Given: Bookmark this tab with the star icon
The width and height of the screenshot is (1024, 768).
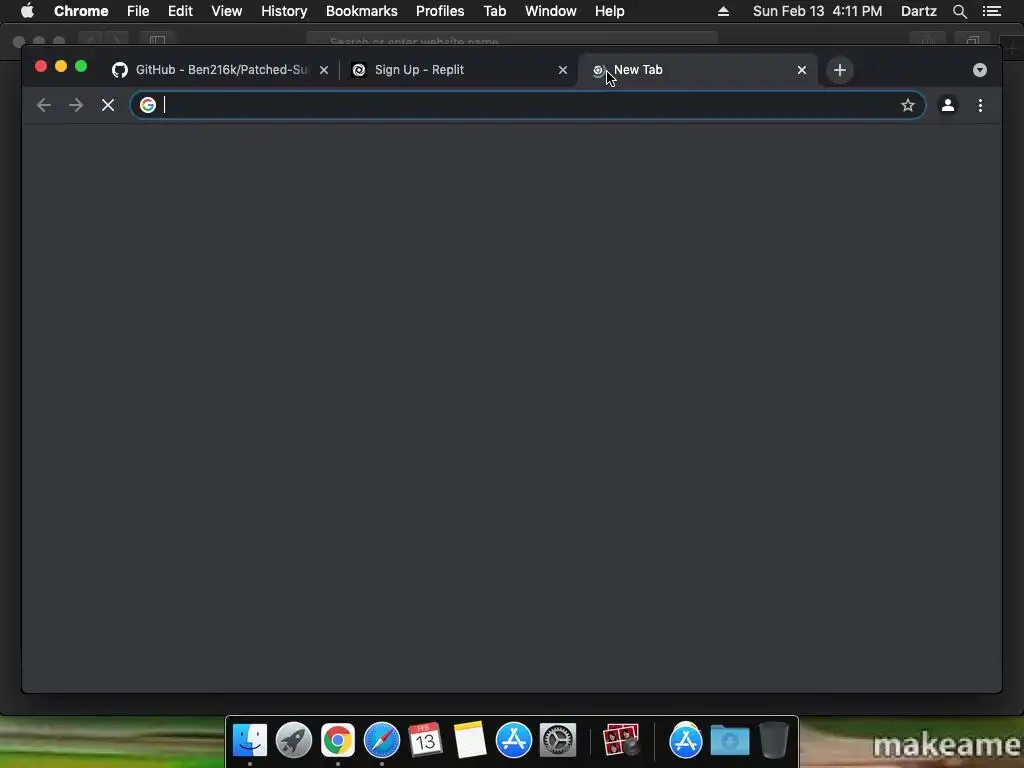Looking at the screenshot, I should pos(908,105).
